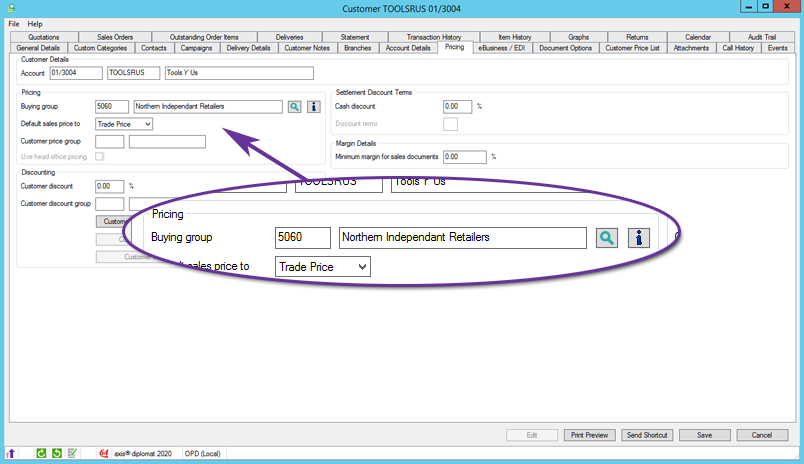Screen dimensions: 804x464
Task: Open the Default sales price to dropdown
Action: [124, 124]
